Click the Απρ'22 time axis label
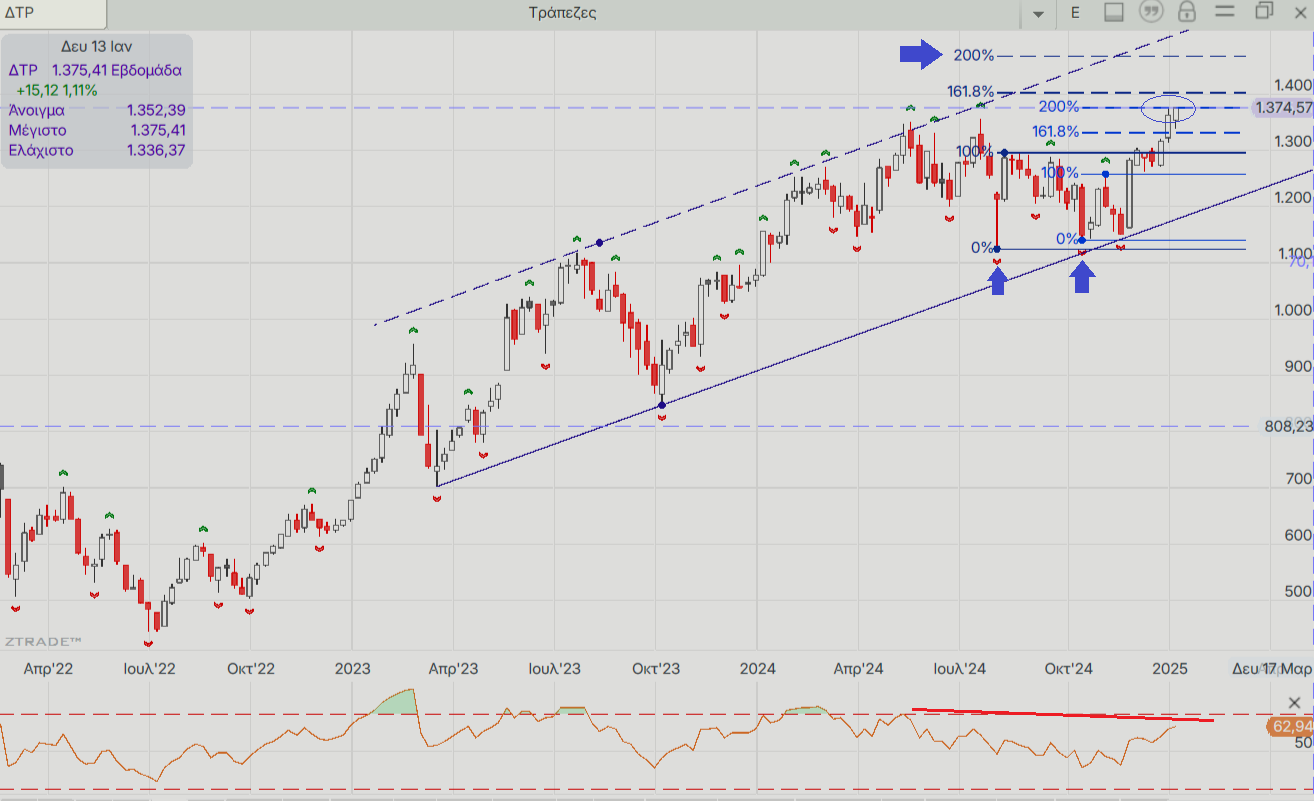 (50, 668)
